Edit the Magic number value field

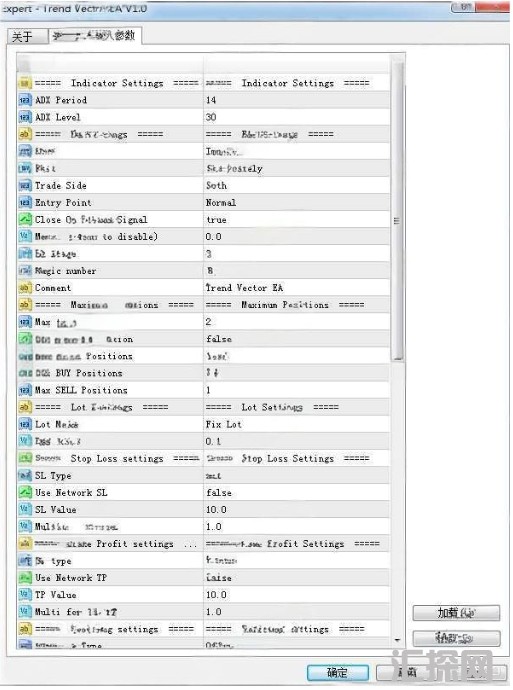point(297,271)
